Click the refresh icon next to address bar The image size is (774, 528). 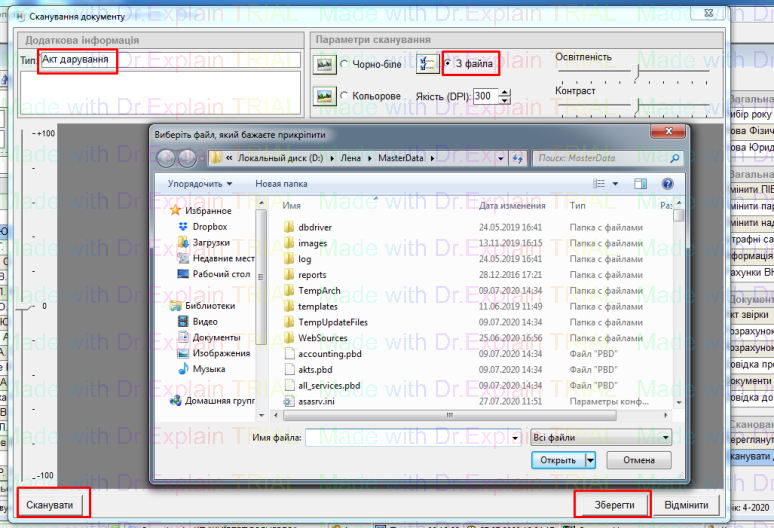[517, 158]
